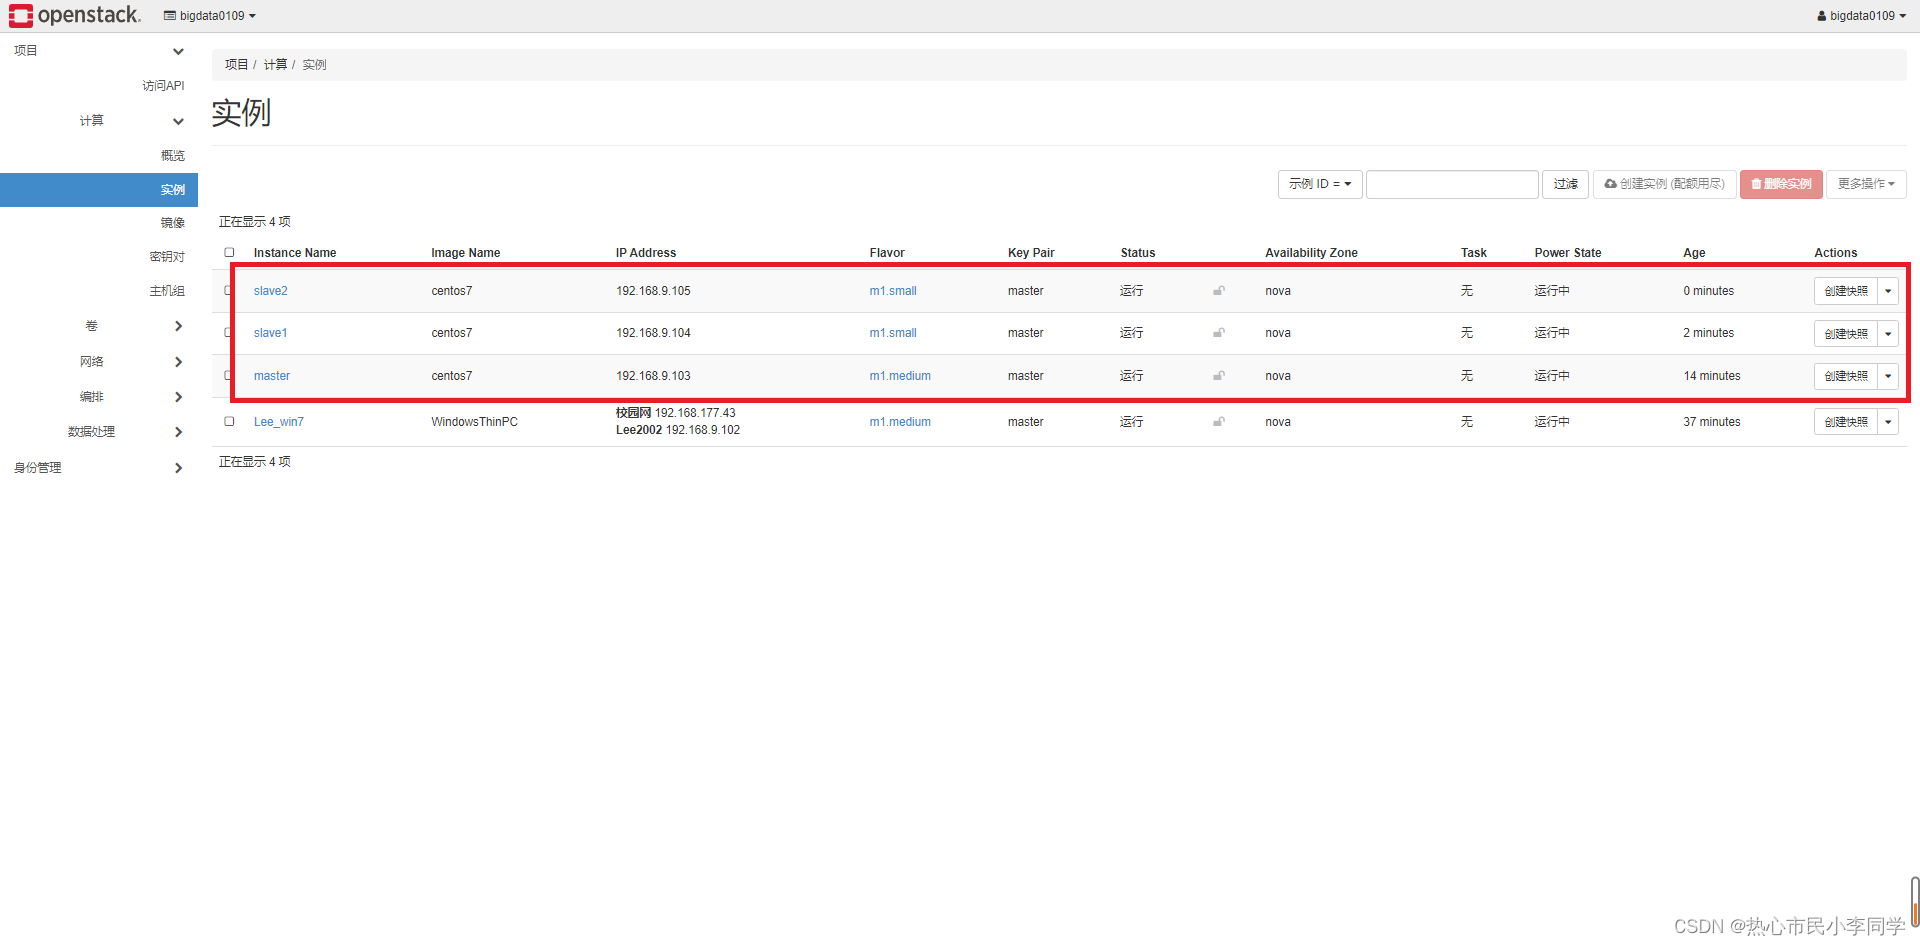Select the Lee_win7 instance checkbox
Viewport: 1920px width, 946px height.
pos(229,421)
